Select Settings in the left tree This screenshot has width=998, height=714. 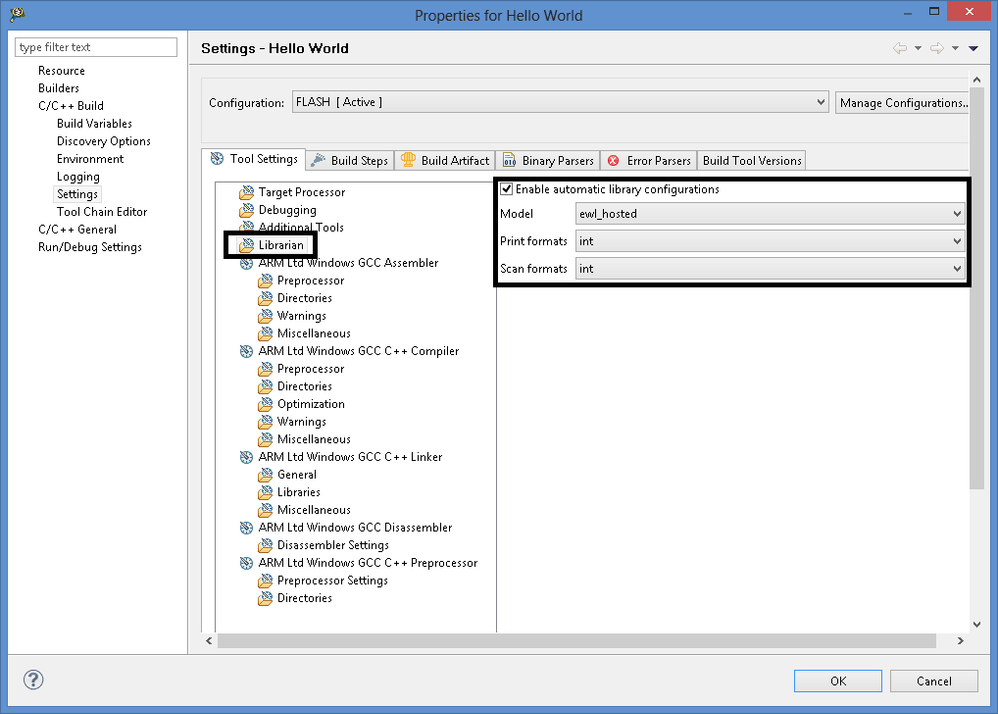pyautogui.click(x=77, y=194)
